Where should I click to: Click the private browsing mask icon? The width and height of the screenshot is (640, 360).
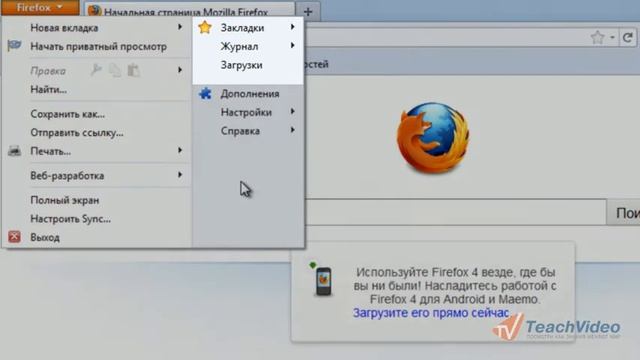coord(14,46)
